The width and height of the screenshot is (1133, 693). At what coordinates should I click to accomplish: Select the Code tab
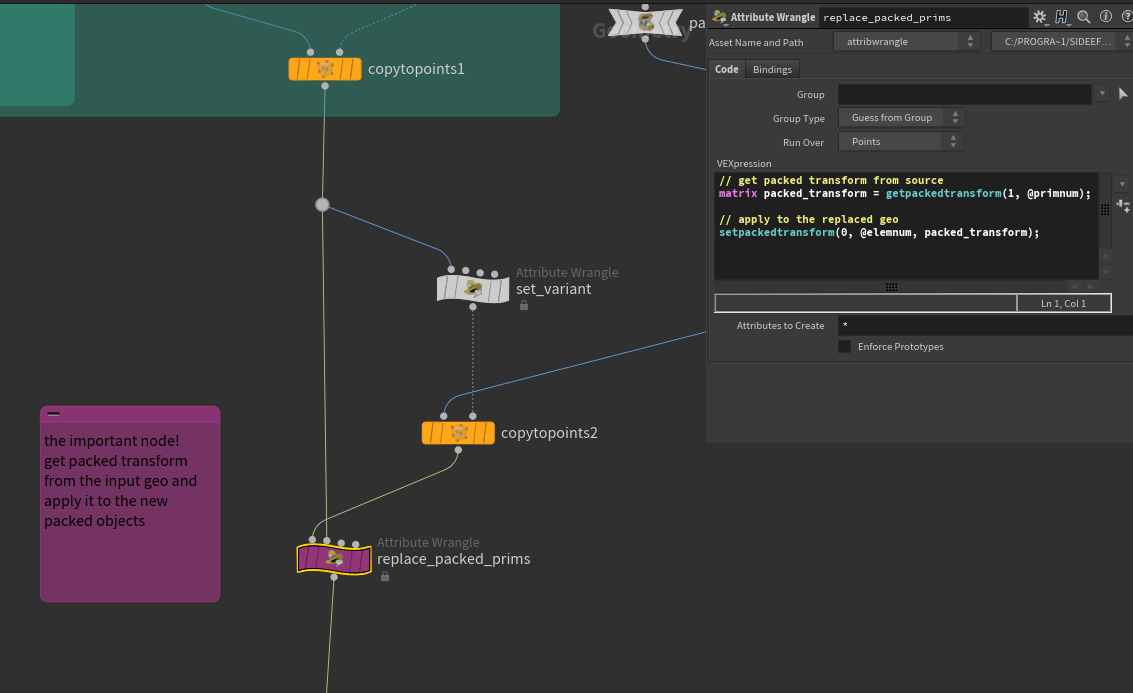pyautogui.click(x=727, y=69)
